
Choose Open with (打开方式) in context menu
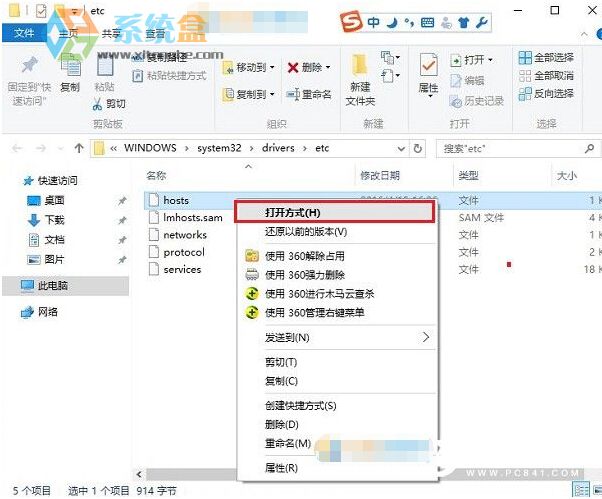click(x=335, y=212)
